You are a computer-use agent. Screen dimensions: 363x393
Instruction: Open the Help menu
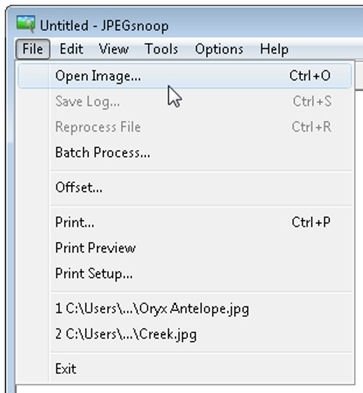[x=274, y=49]
